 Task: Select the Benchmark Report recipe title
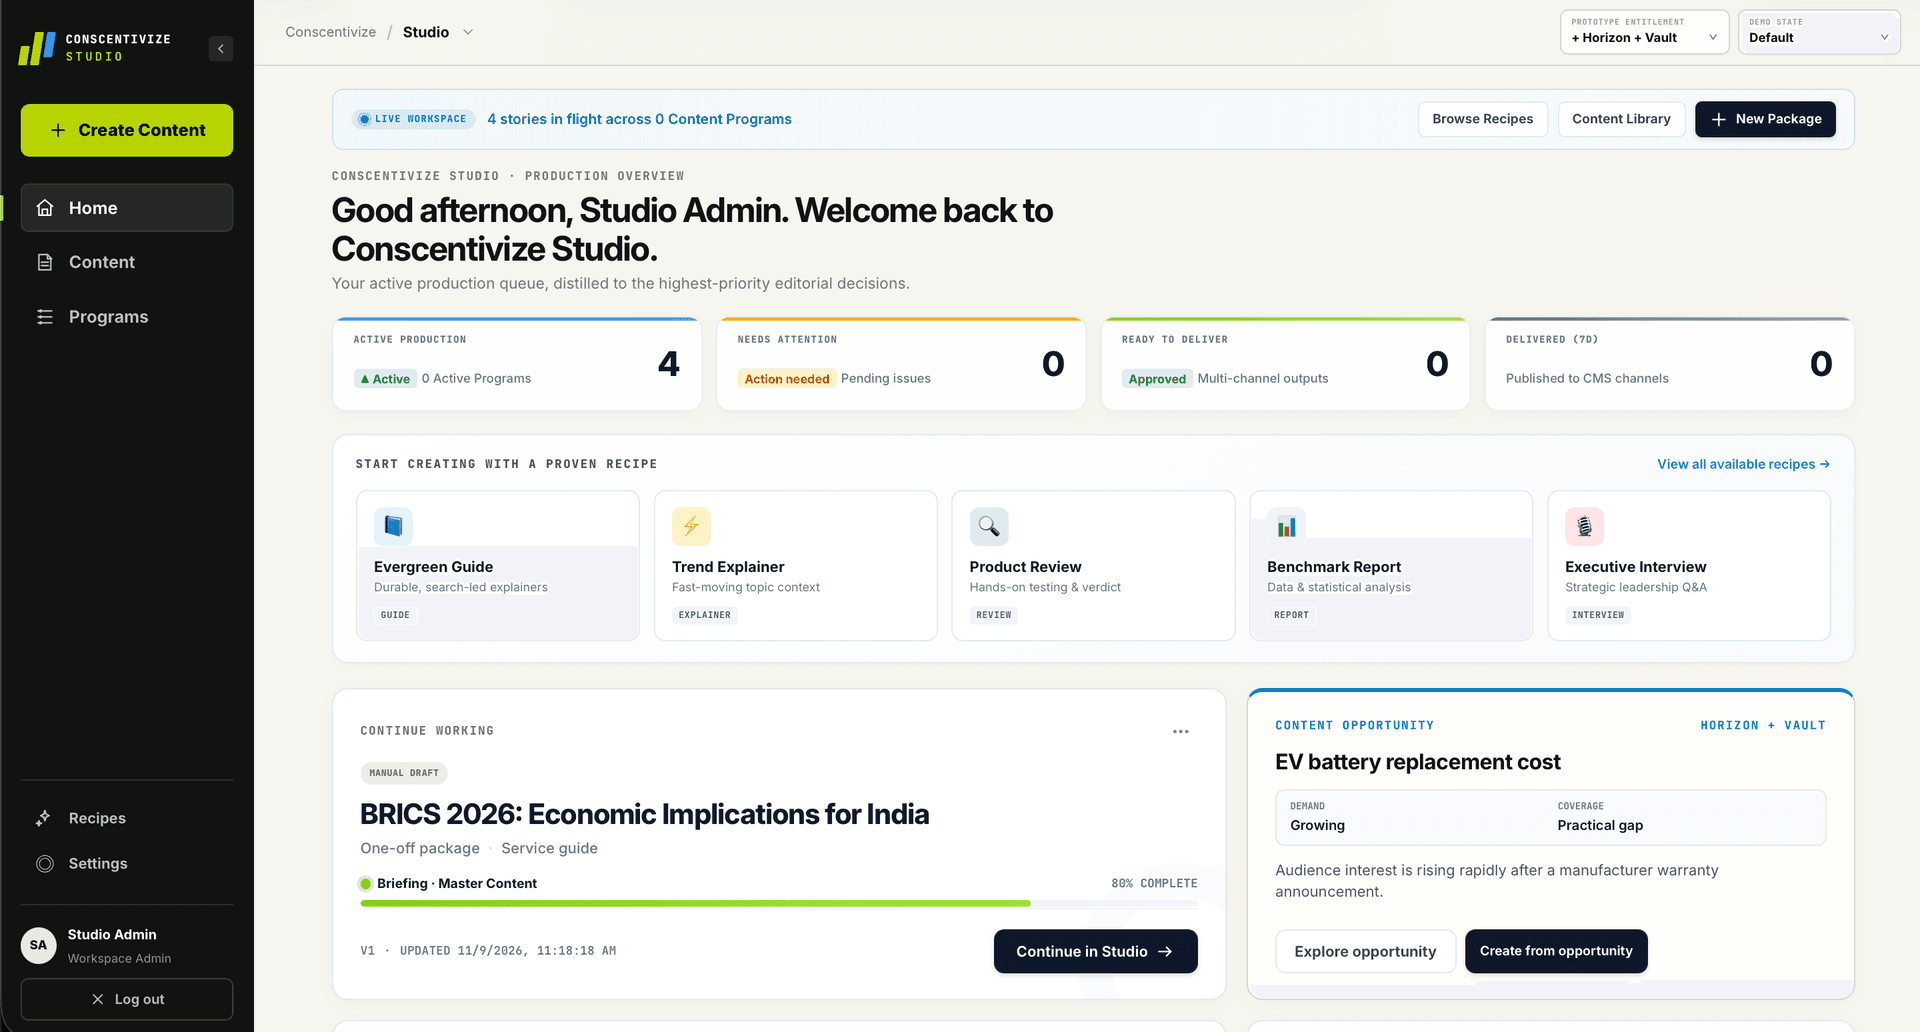1334,567
